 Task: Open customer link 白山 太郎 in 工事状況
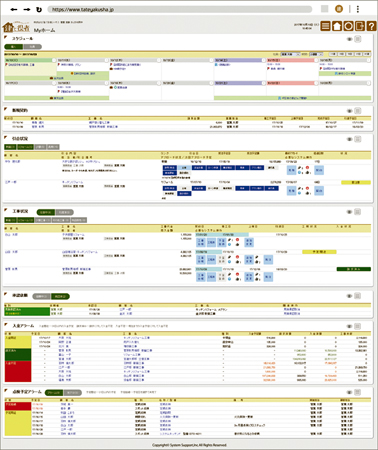click(11, 235)
